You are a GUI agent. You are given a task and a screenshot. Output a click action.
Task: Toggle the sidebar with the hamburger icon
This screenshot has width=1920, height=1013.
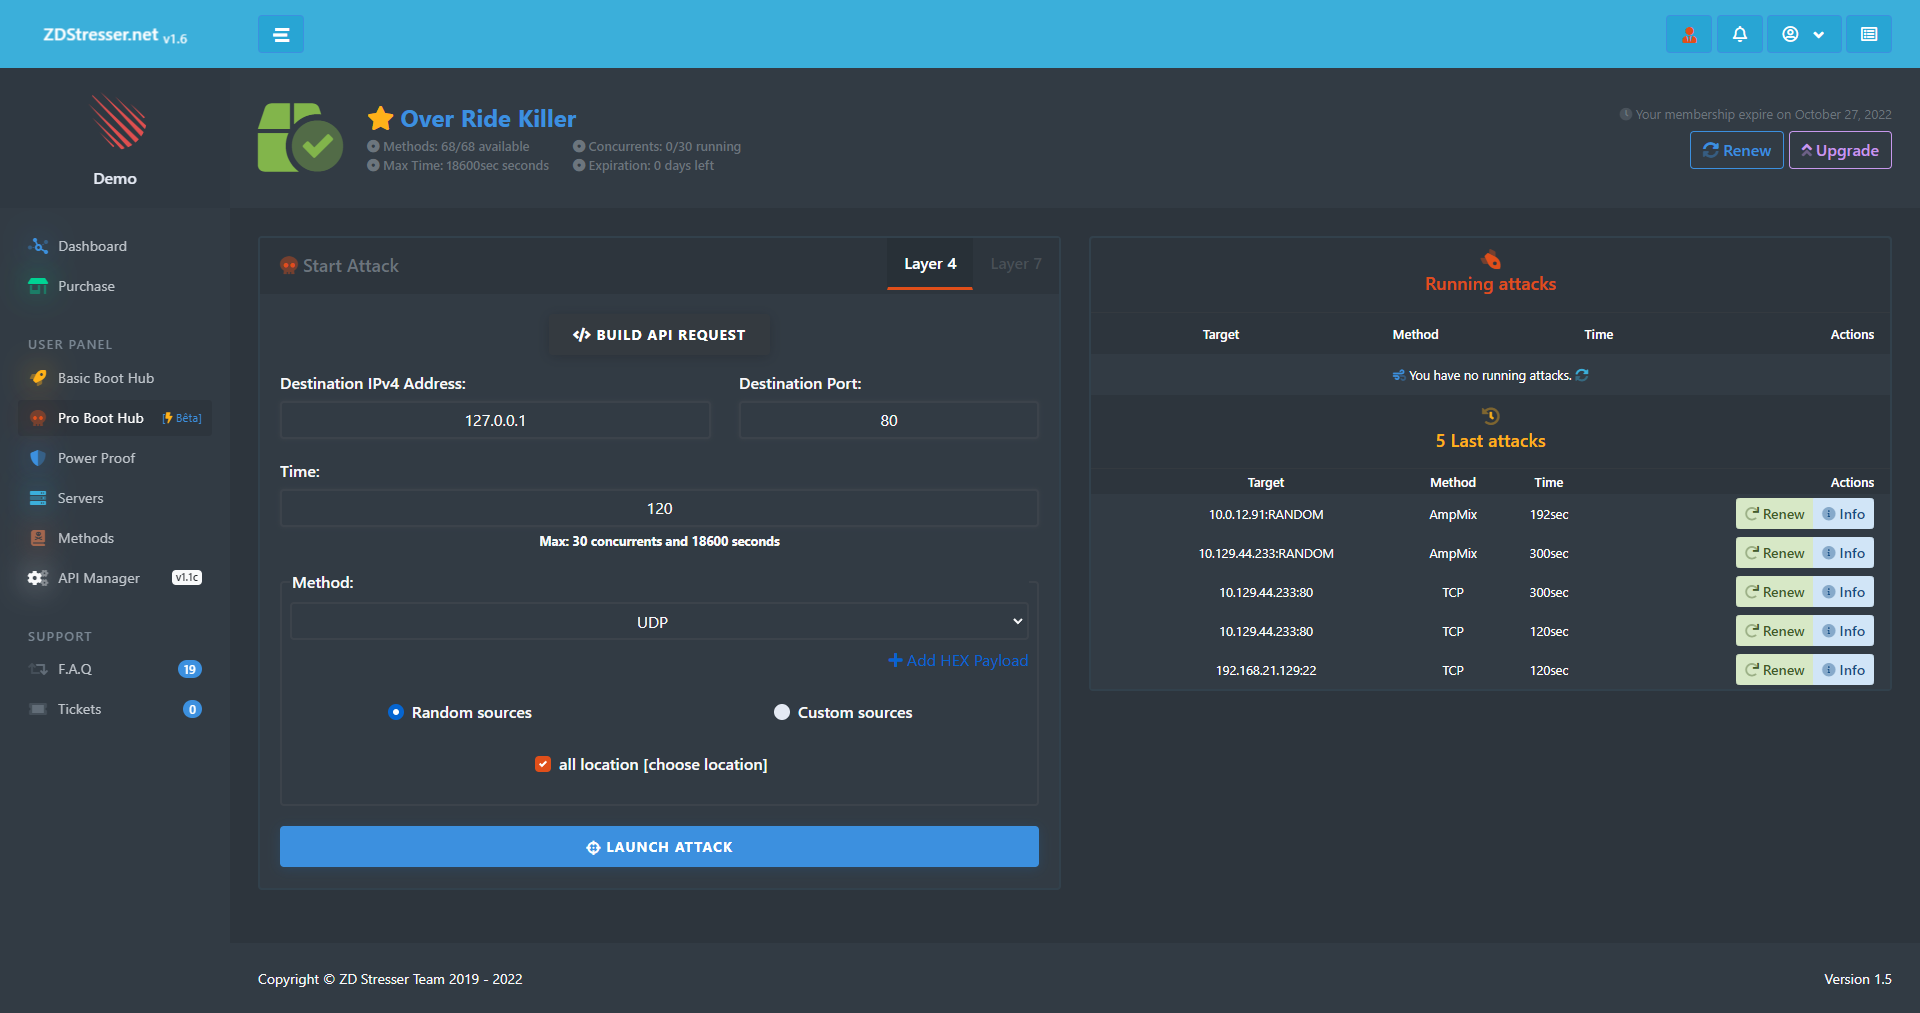(x=281, y=35)
